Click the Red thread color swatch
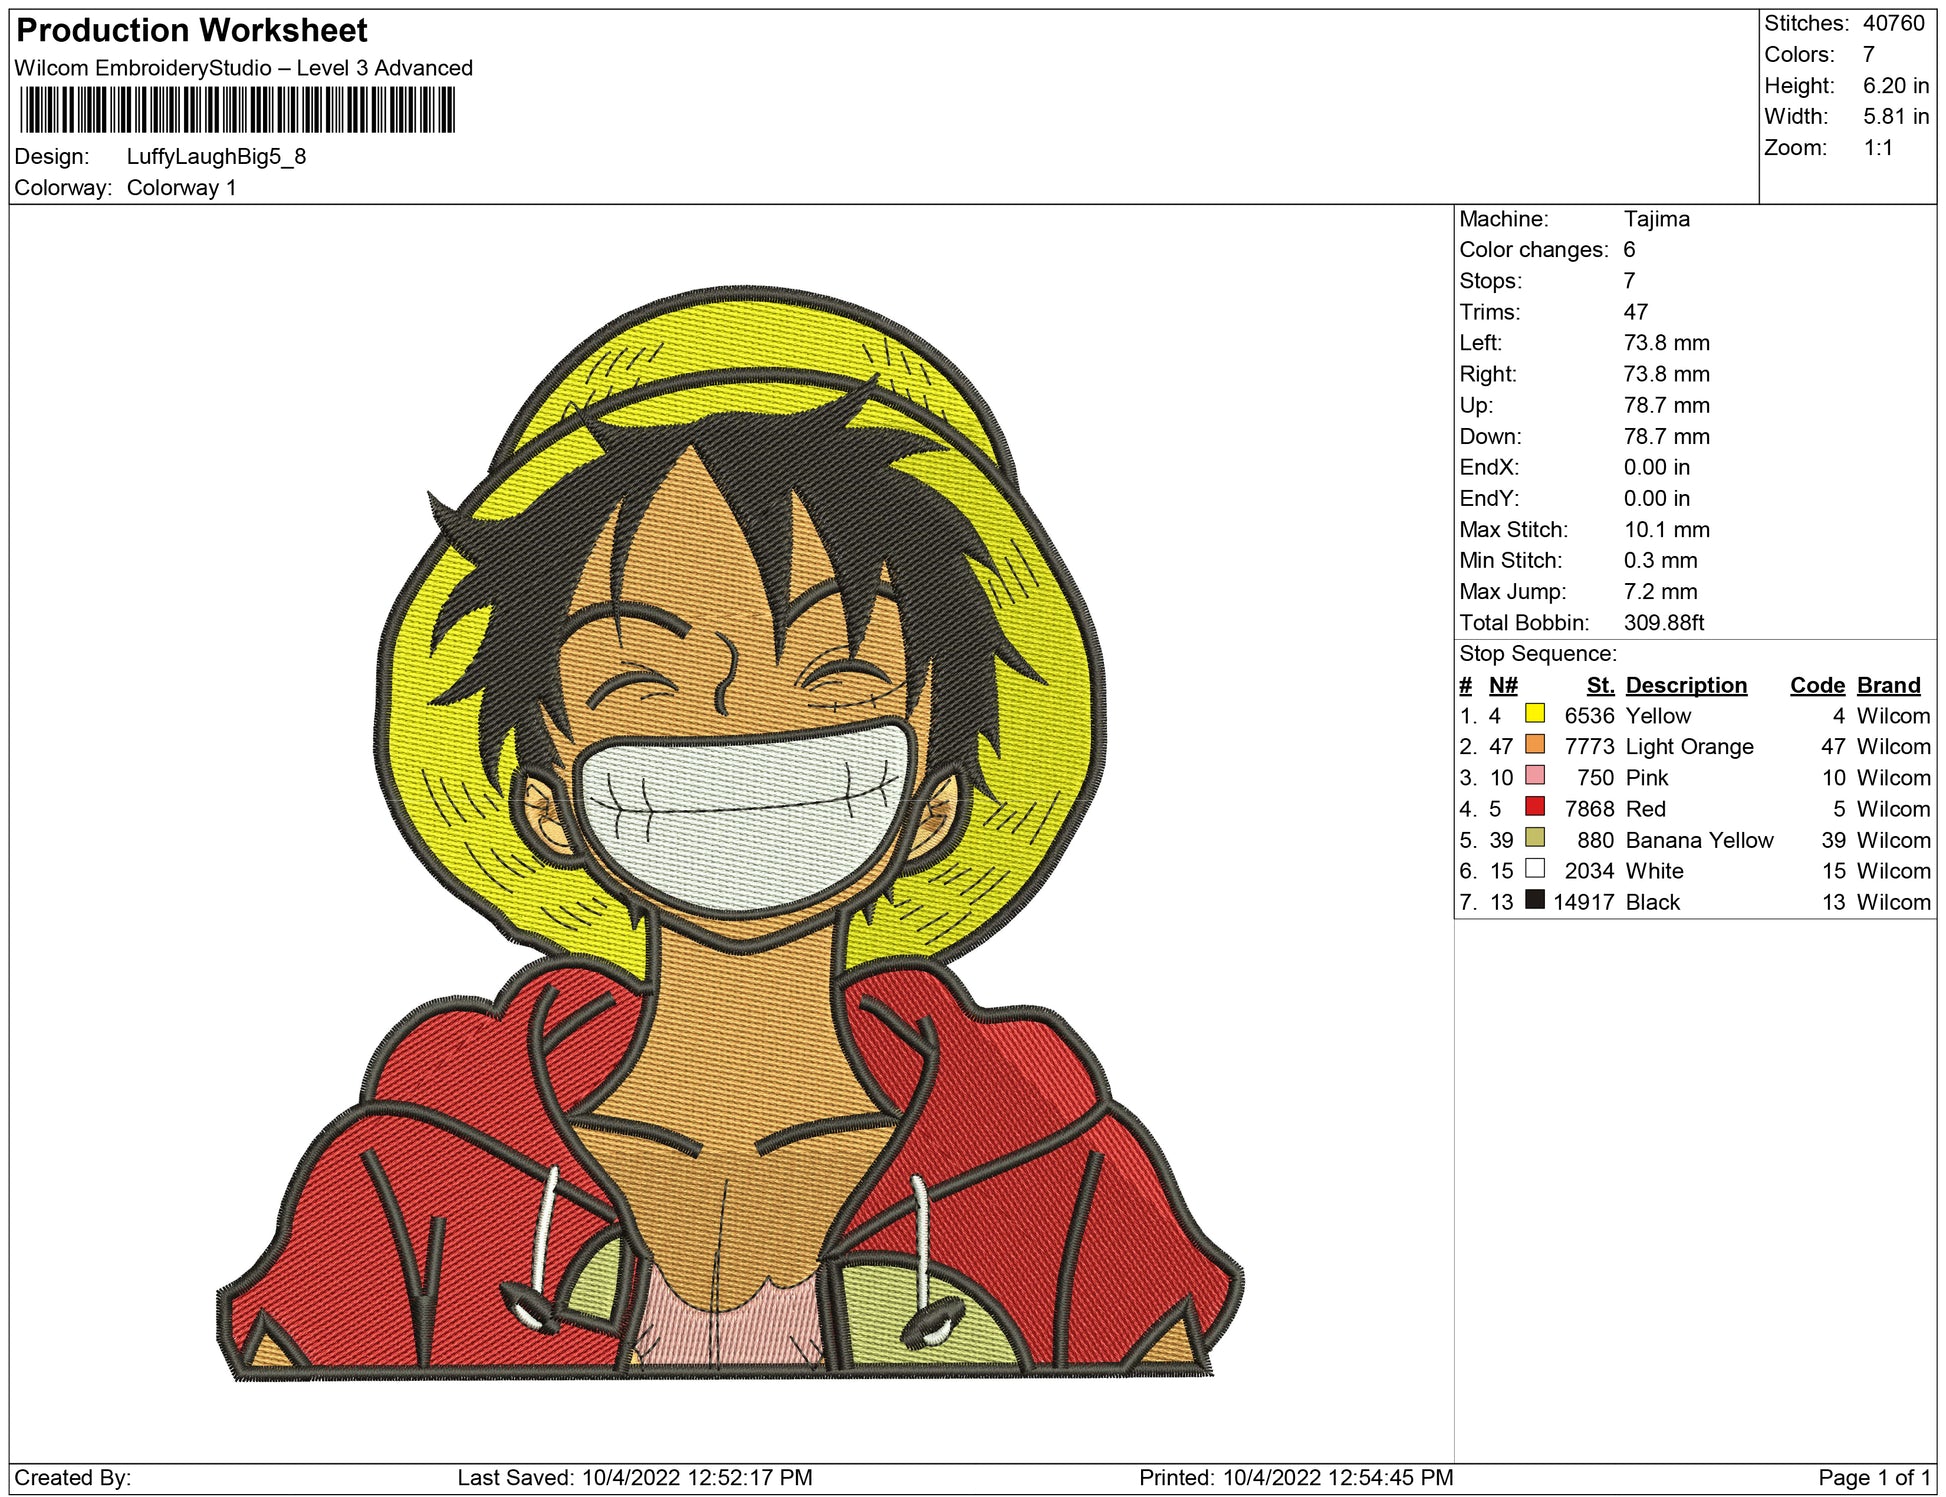Image resolution: width=1946 pixels, height=1497 pixels. (x=1534, y=806)
